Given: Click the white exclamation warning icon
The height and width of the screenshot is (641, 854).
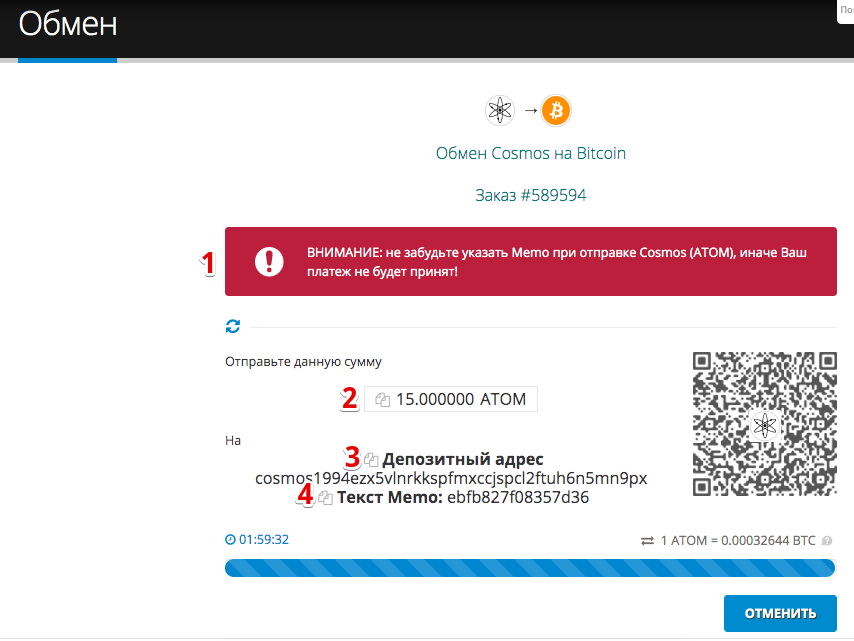Looking at the screenshot, I should click(x=269, y=261).
